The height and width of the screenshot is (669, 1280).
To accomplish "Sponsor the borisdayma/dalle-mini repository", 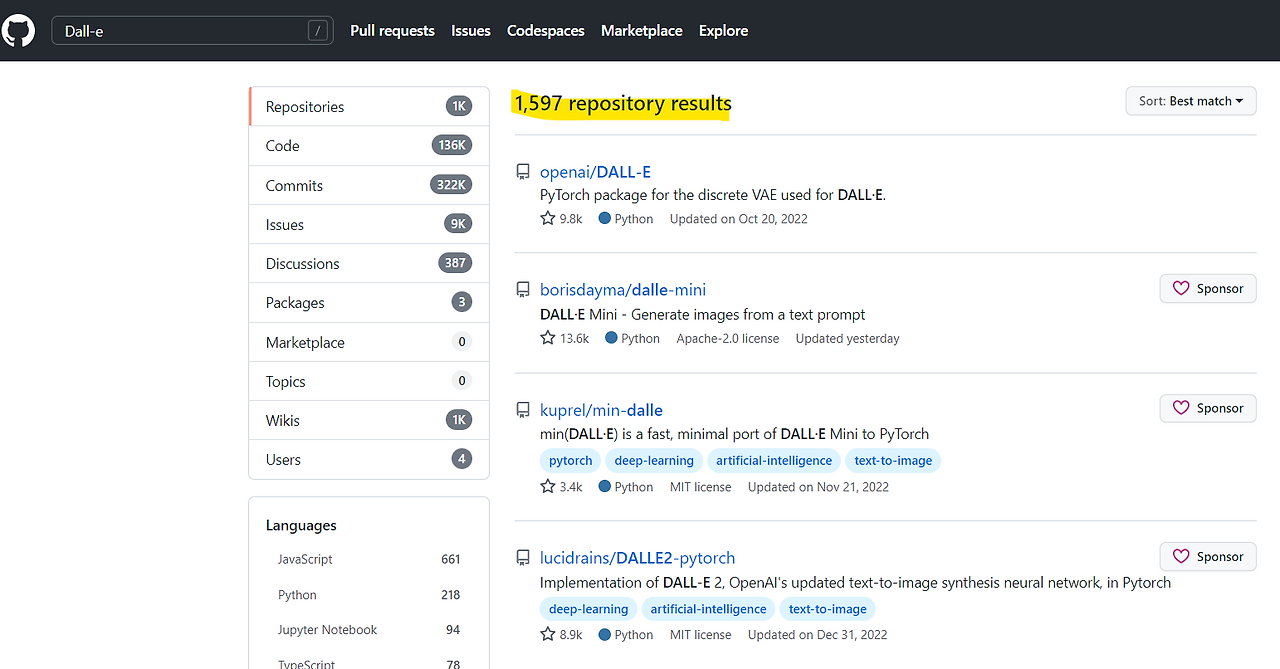I will point(1208,289).
